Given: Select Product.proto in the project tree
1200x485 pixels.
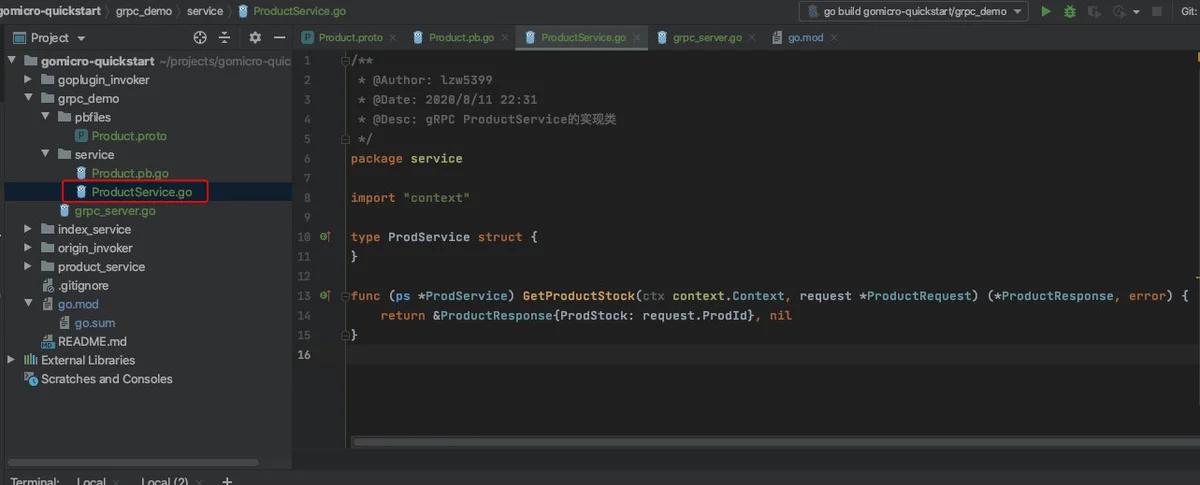Looking at the screenshot, I should (129, 136).
